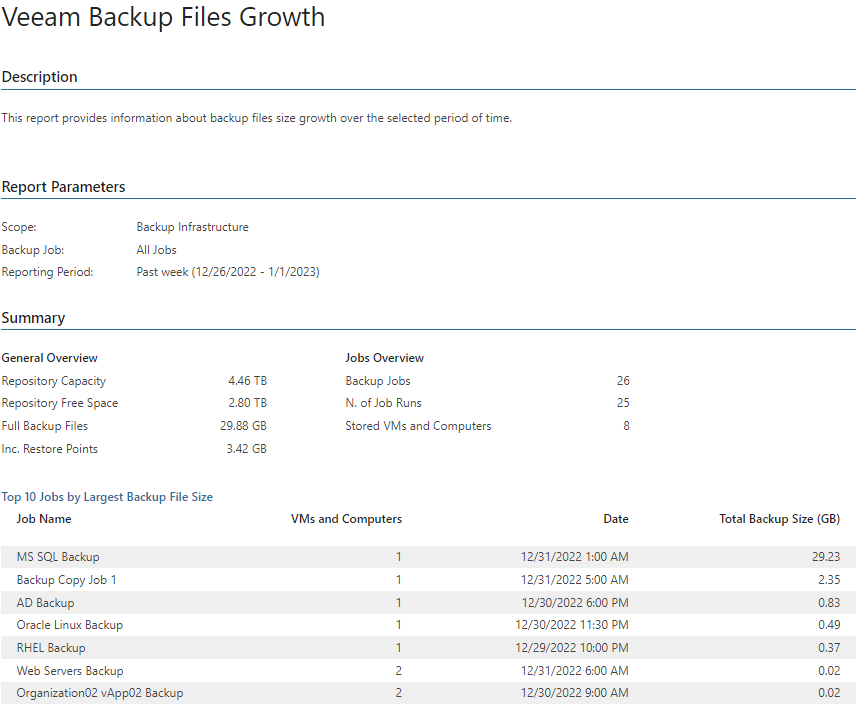Click the Job Name column header

pyautogui.click(x=44, y=519)
